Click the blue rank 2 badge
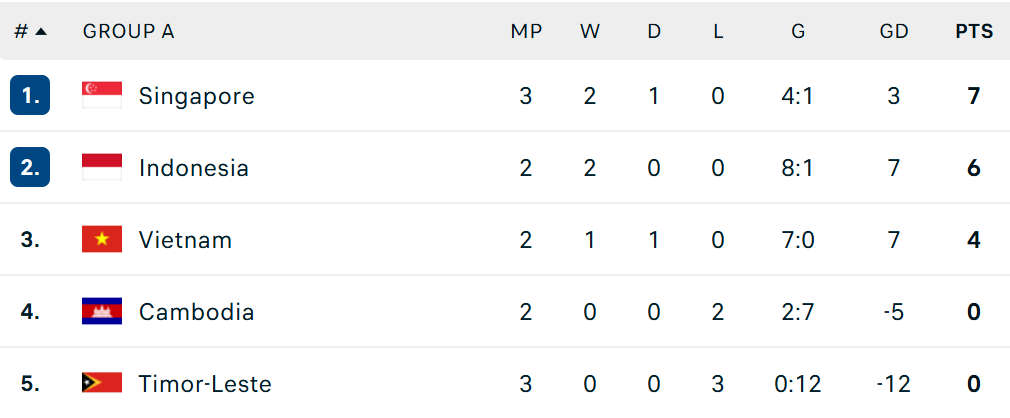 click(30, 167)
